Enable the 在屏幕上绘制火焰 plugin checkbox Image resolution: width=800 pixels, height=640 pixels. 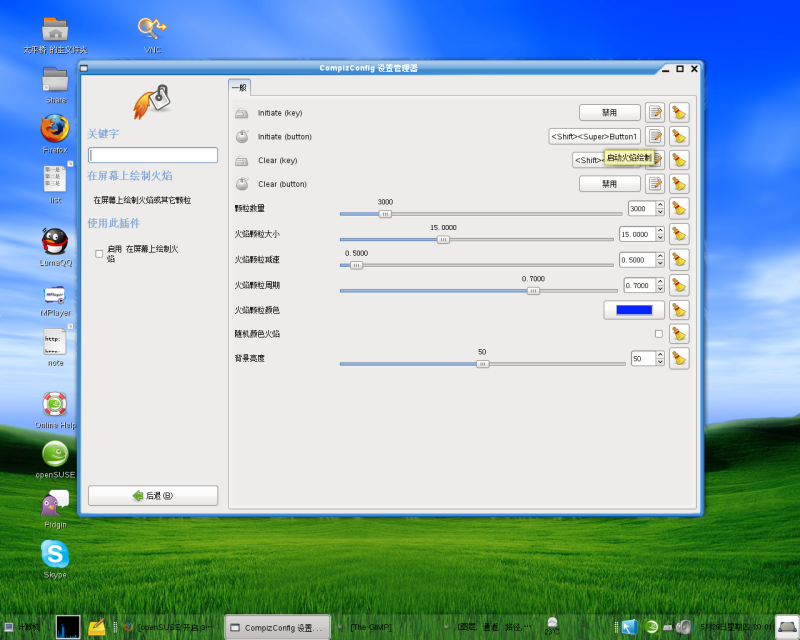click(99, 254)
